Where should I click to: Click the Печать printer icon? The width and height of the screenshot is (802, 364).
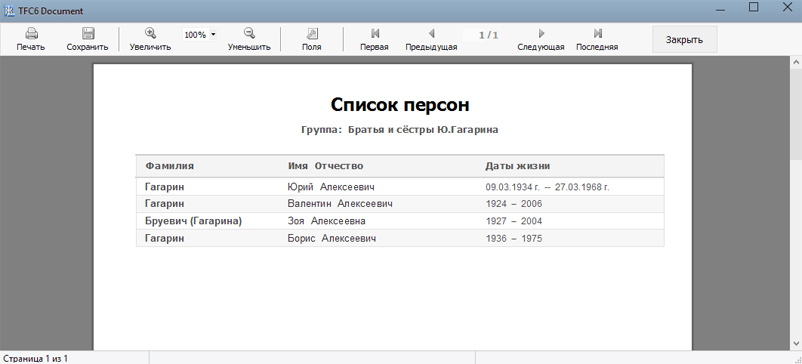pyautogui.click(x=31, y=34)
